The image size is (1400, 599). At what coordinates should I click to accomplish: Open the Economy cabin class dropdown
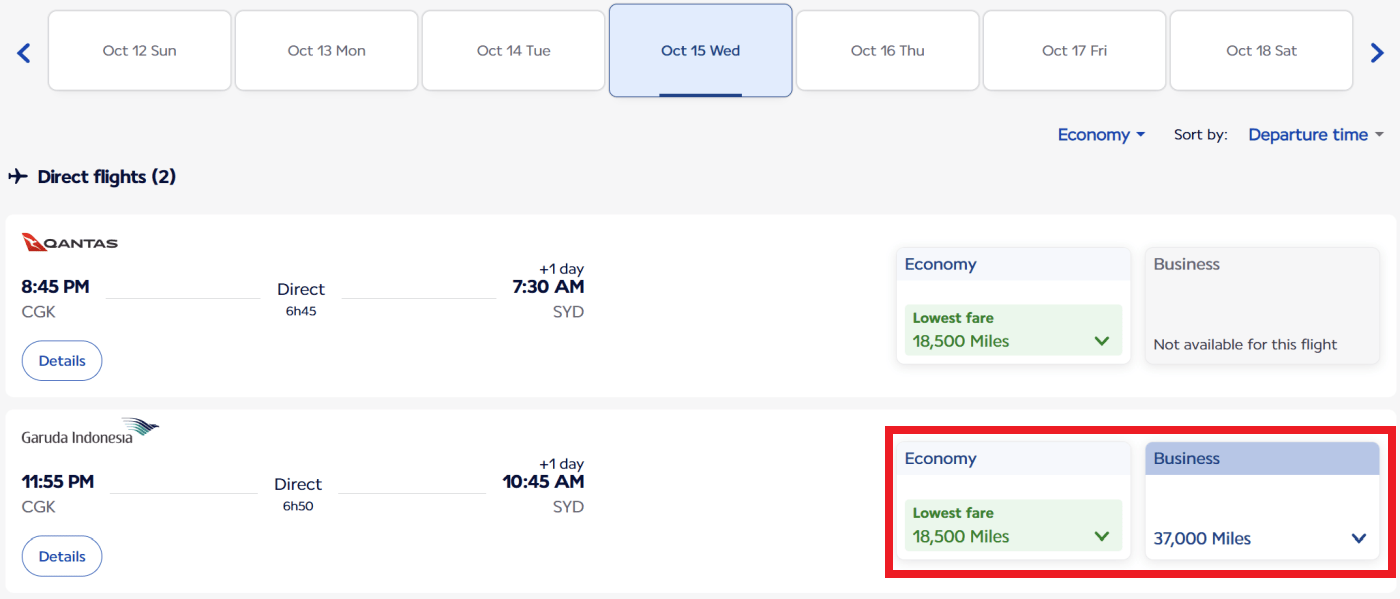[1101, 135]
